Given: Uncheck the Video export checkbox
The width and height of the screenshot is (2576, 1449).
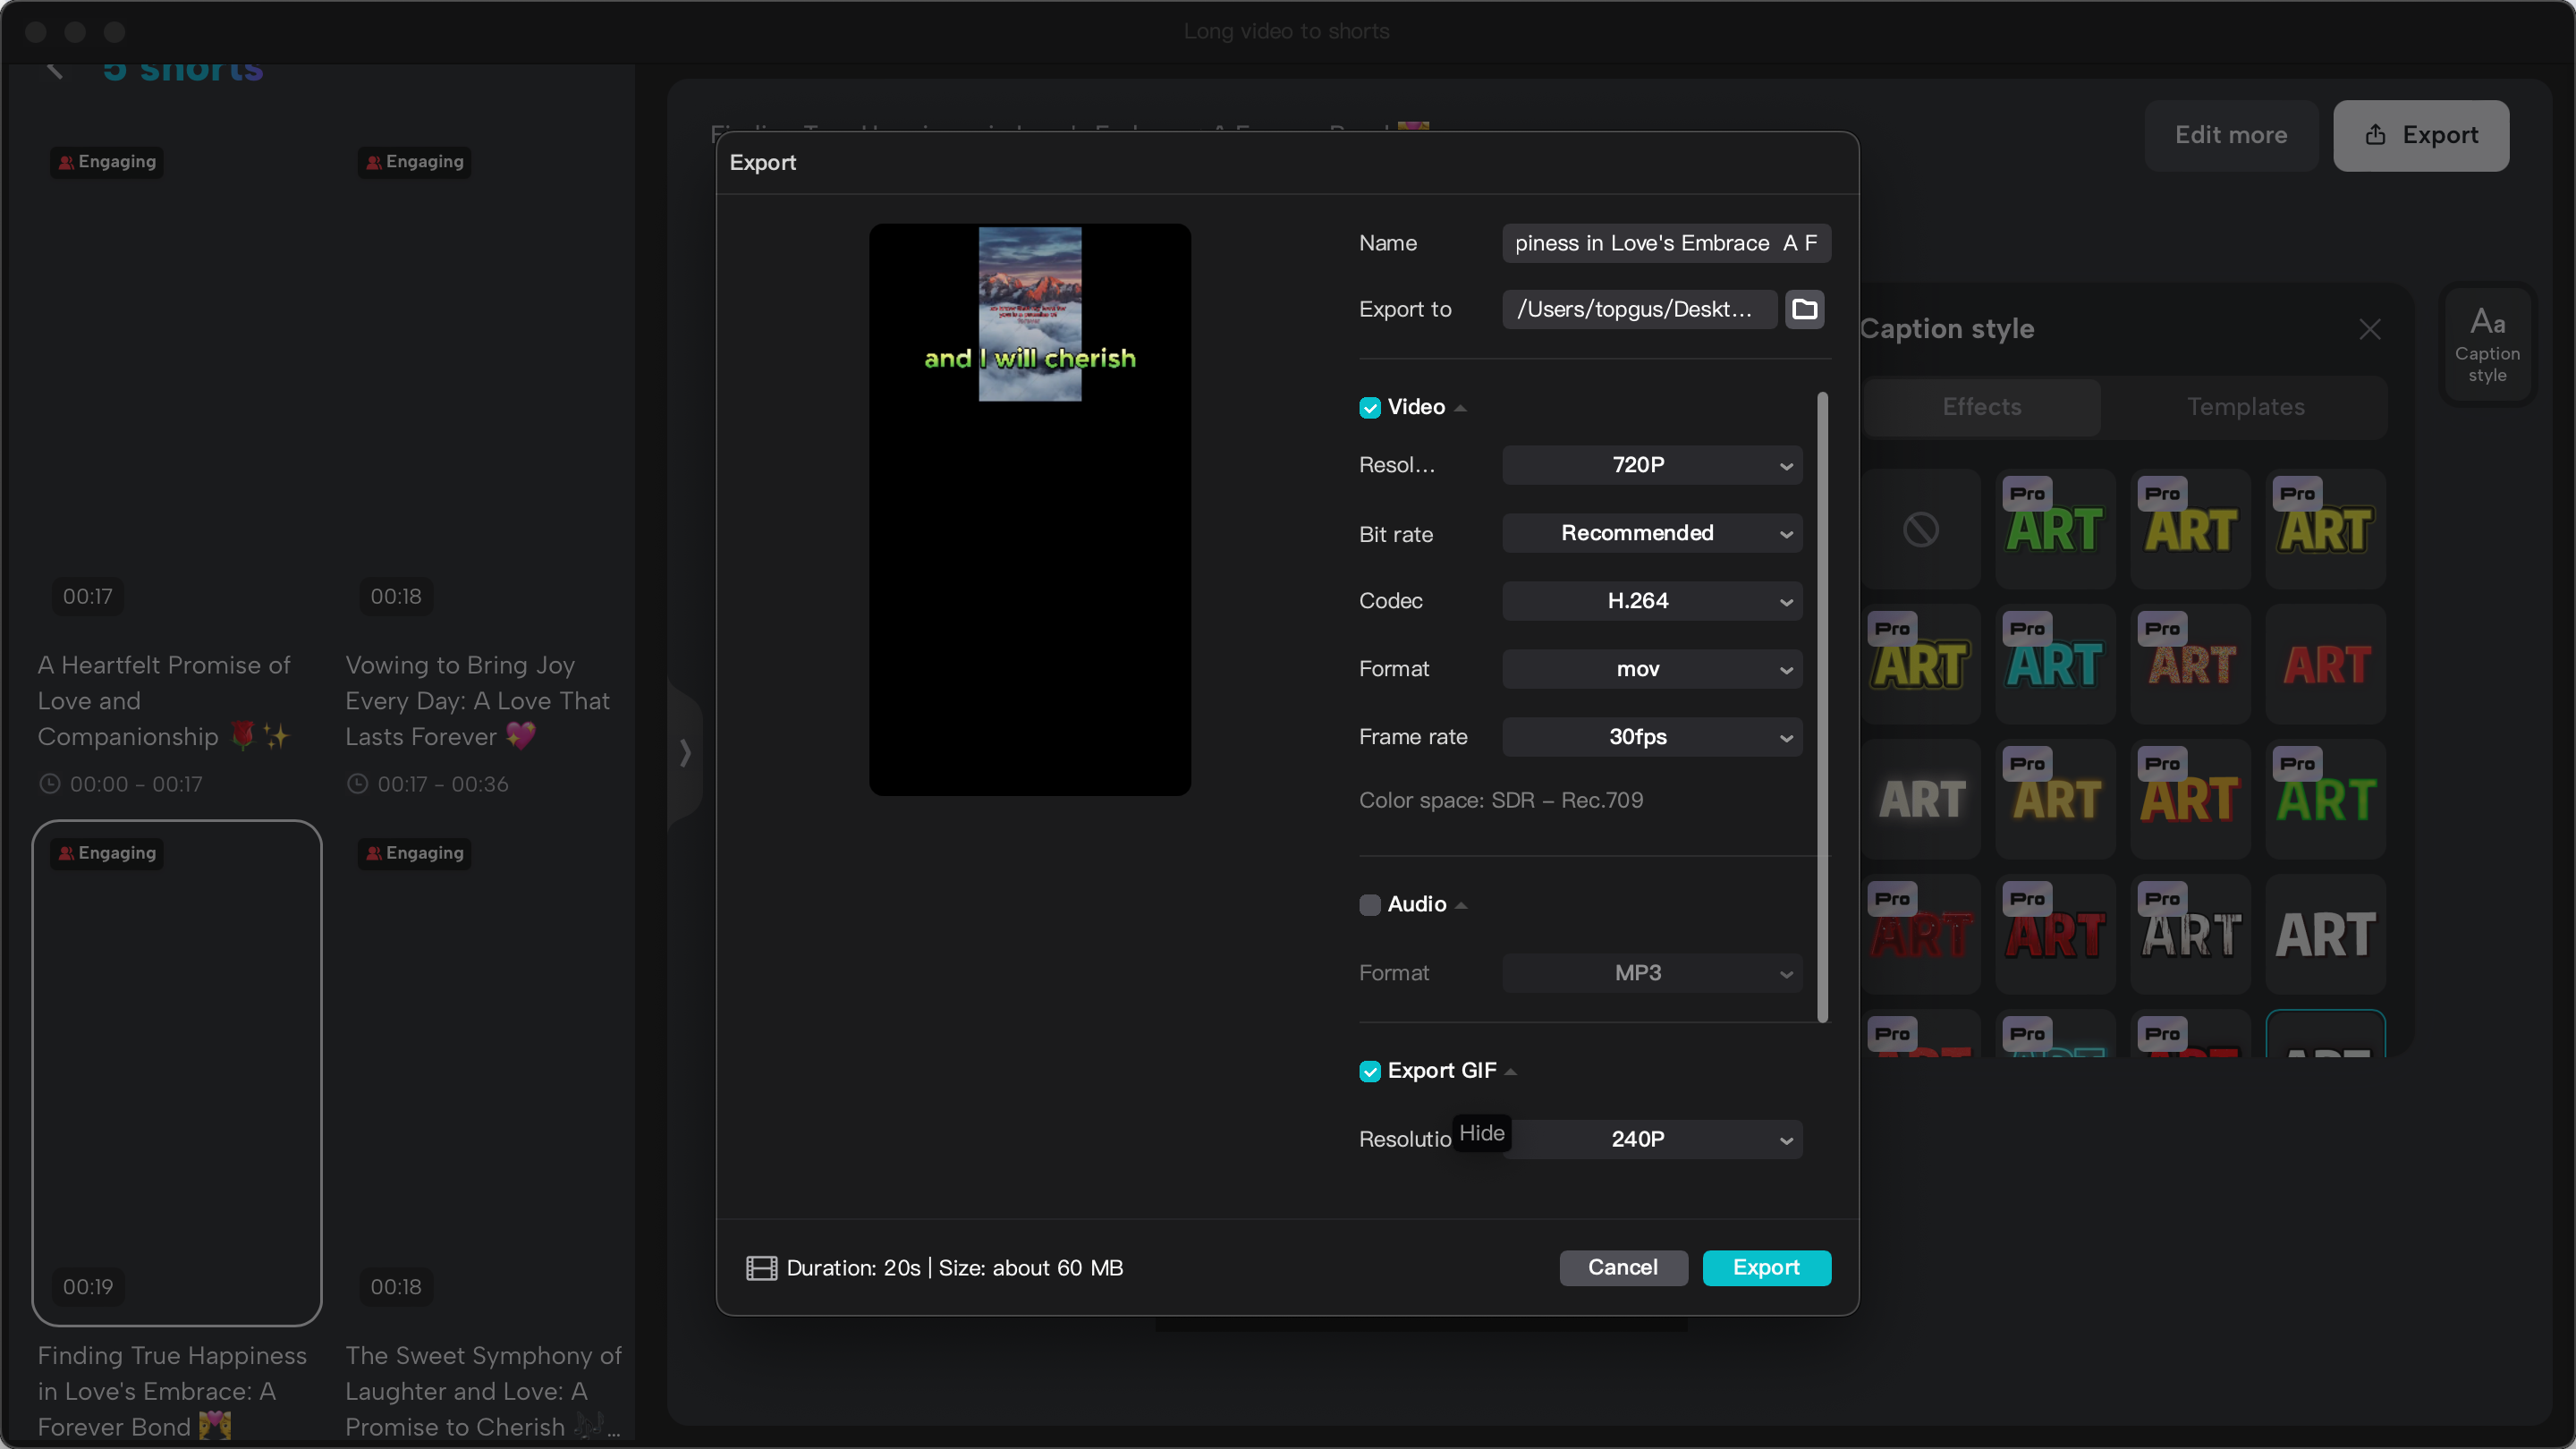Looking at the screenshot, I should point(1369,407).
